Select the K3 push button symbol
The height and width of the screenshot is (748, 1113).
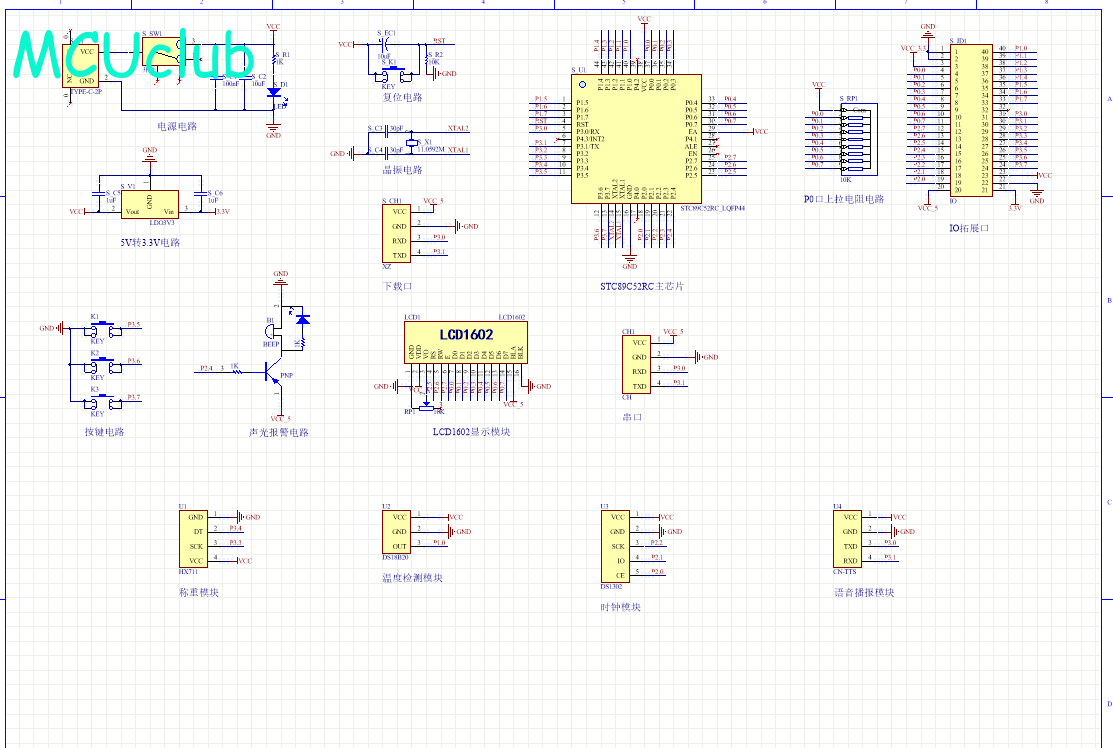(x=104, y=402)
